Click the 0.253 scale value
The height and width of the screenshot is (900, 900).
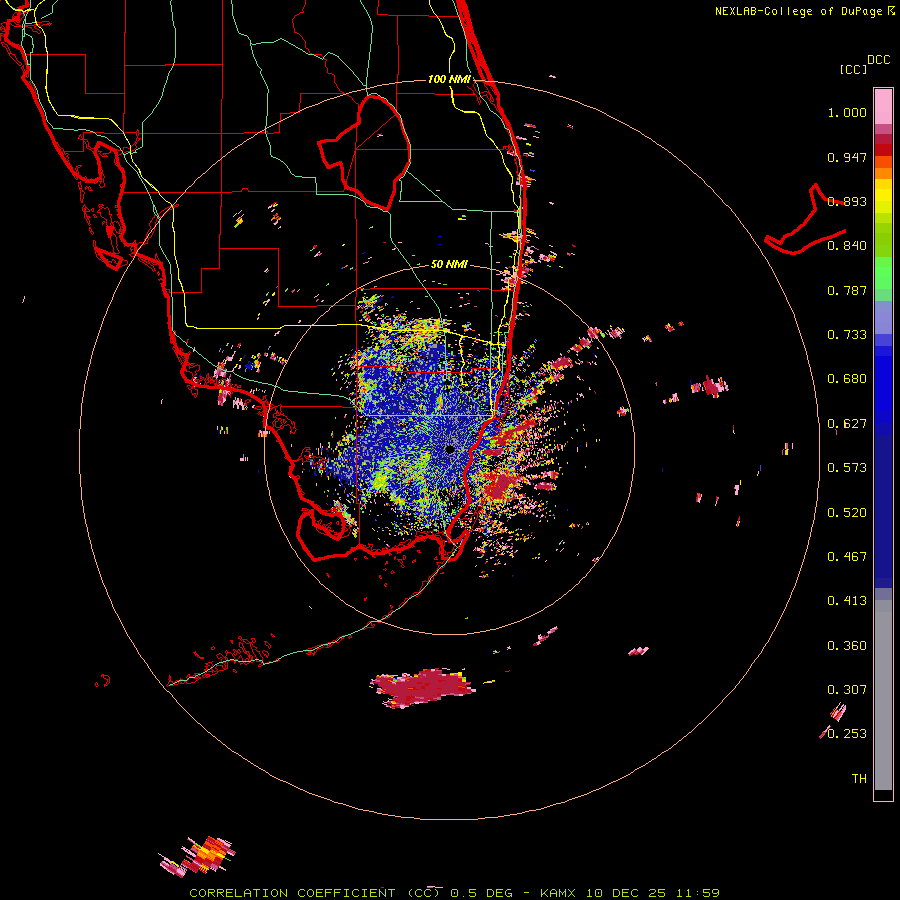click(847, 734)
